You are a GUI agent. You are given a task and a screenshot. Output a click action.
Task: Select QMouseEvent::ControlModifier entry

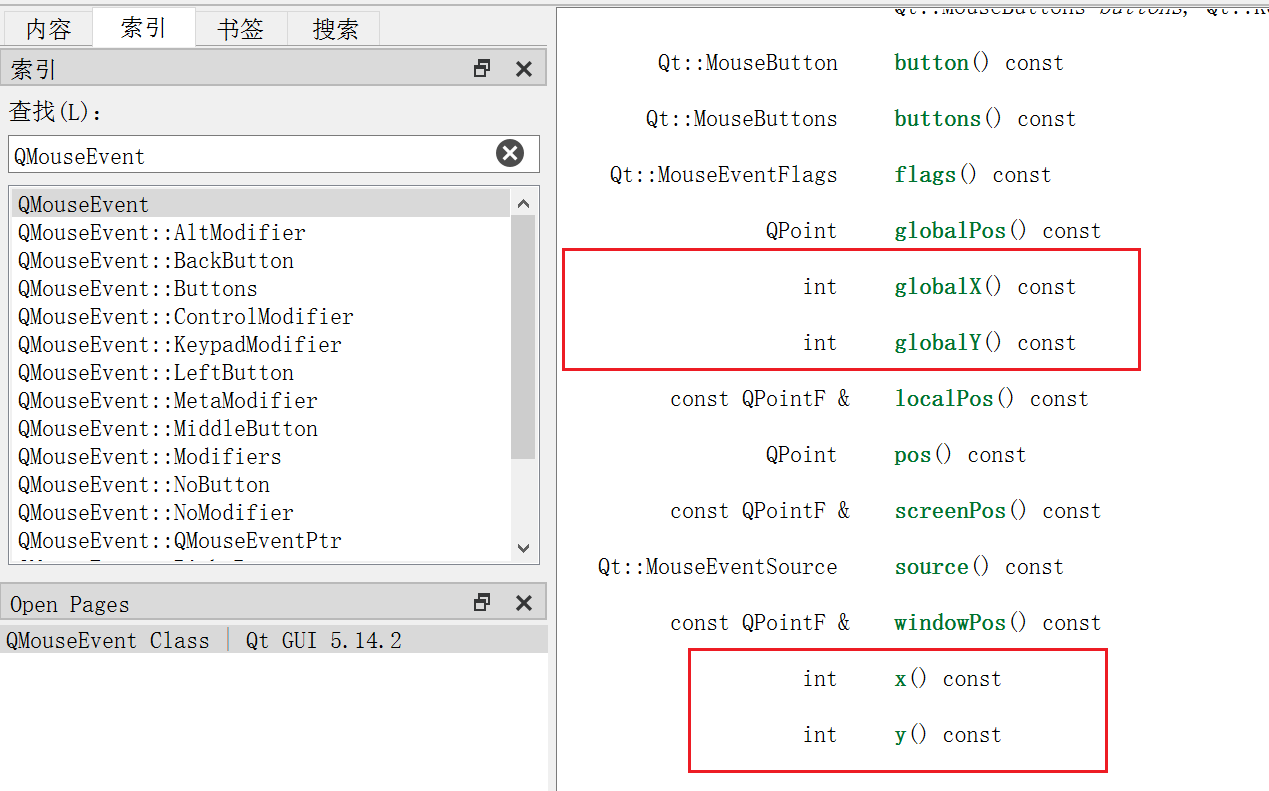[x=186, y=316]
